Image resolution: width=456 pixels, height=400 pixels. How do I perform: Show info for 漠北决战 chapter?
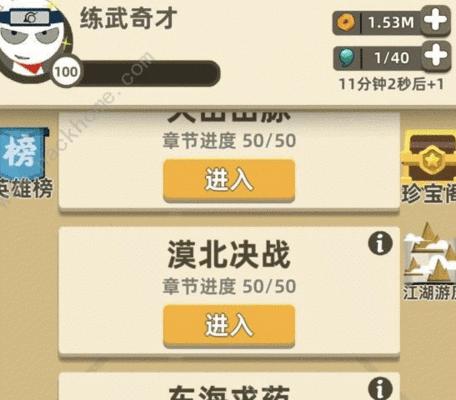click(x=380, y=244)
